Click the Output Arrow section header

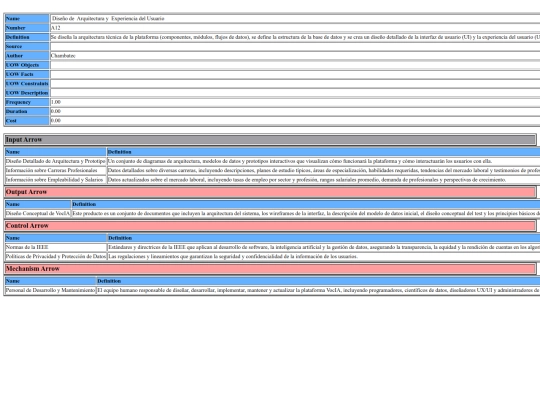(270, 192)
